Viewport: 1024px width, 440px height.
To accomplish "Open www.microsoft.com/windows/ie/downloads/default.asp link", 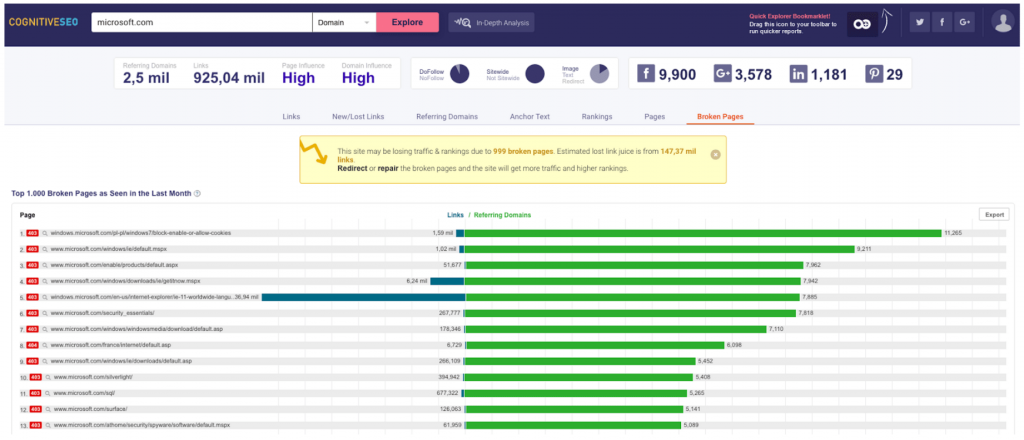I will click(121, 361).
